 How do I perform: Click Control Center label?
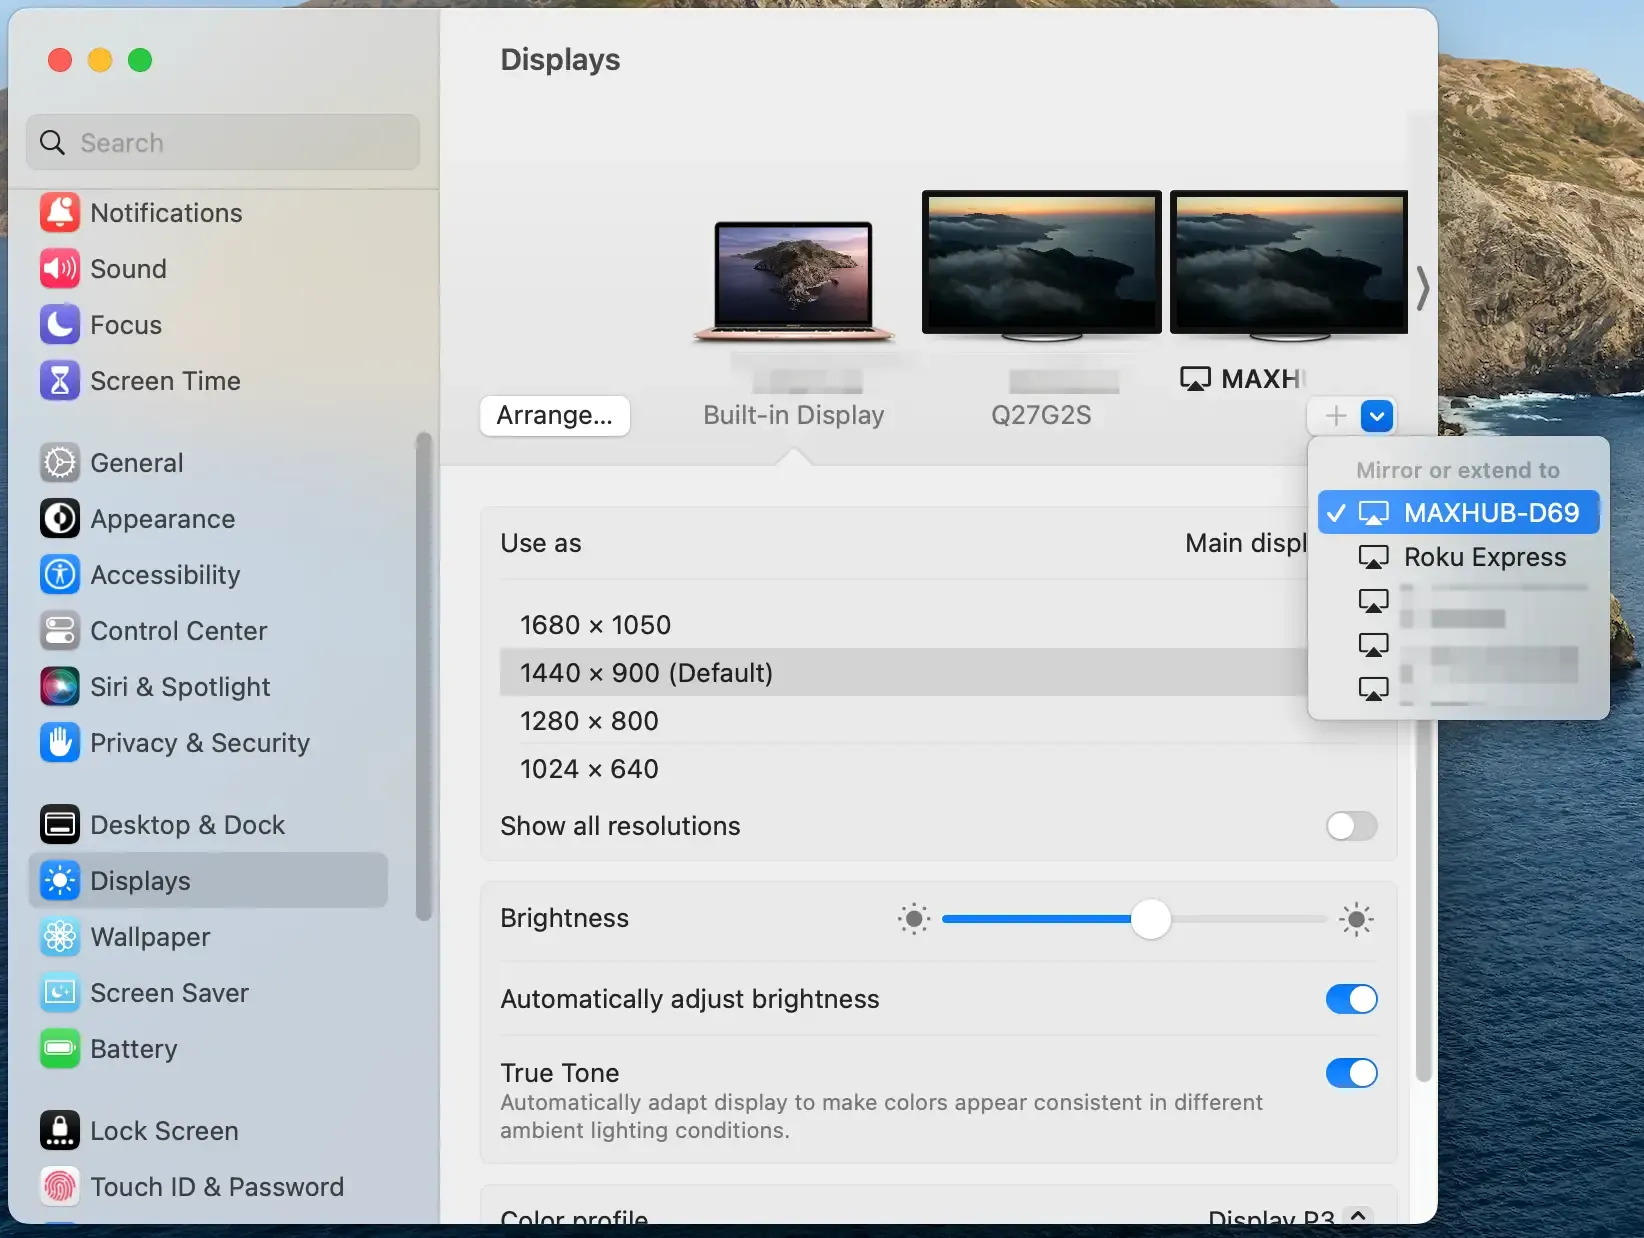point(178,631)
